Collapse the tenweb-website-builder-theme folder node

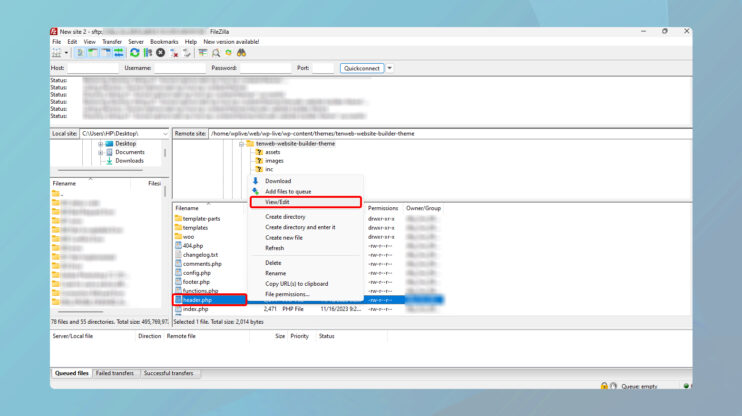click(242, 143)
